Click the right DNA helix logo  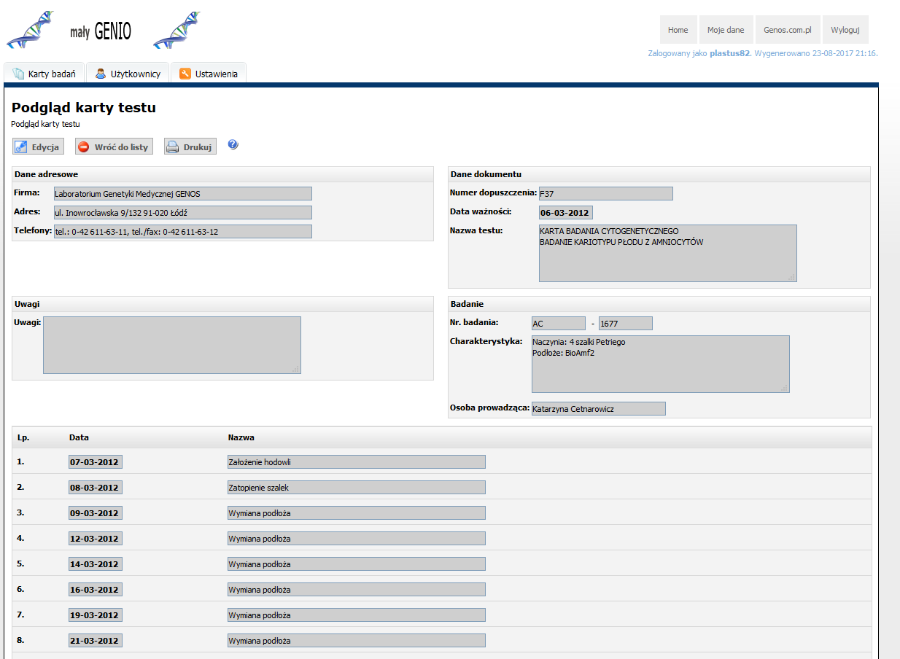coord(177,31)
